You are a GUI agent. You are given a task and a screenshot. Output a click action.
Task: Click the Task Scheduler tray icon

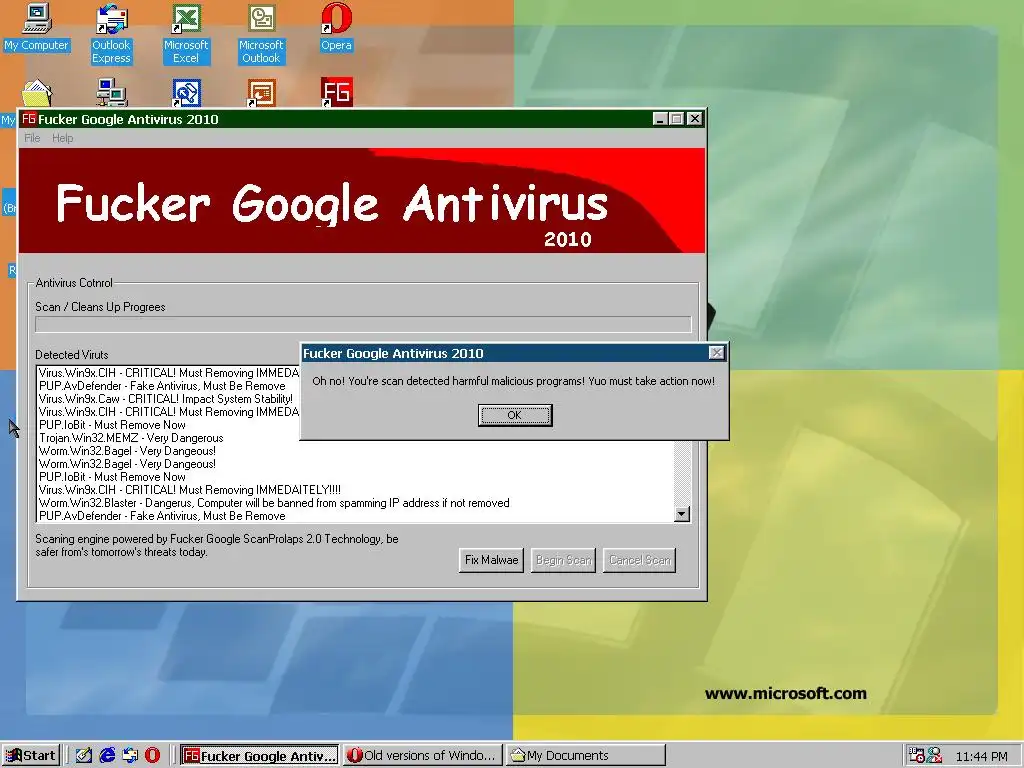917,756
